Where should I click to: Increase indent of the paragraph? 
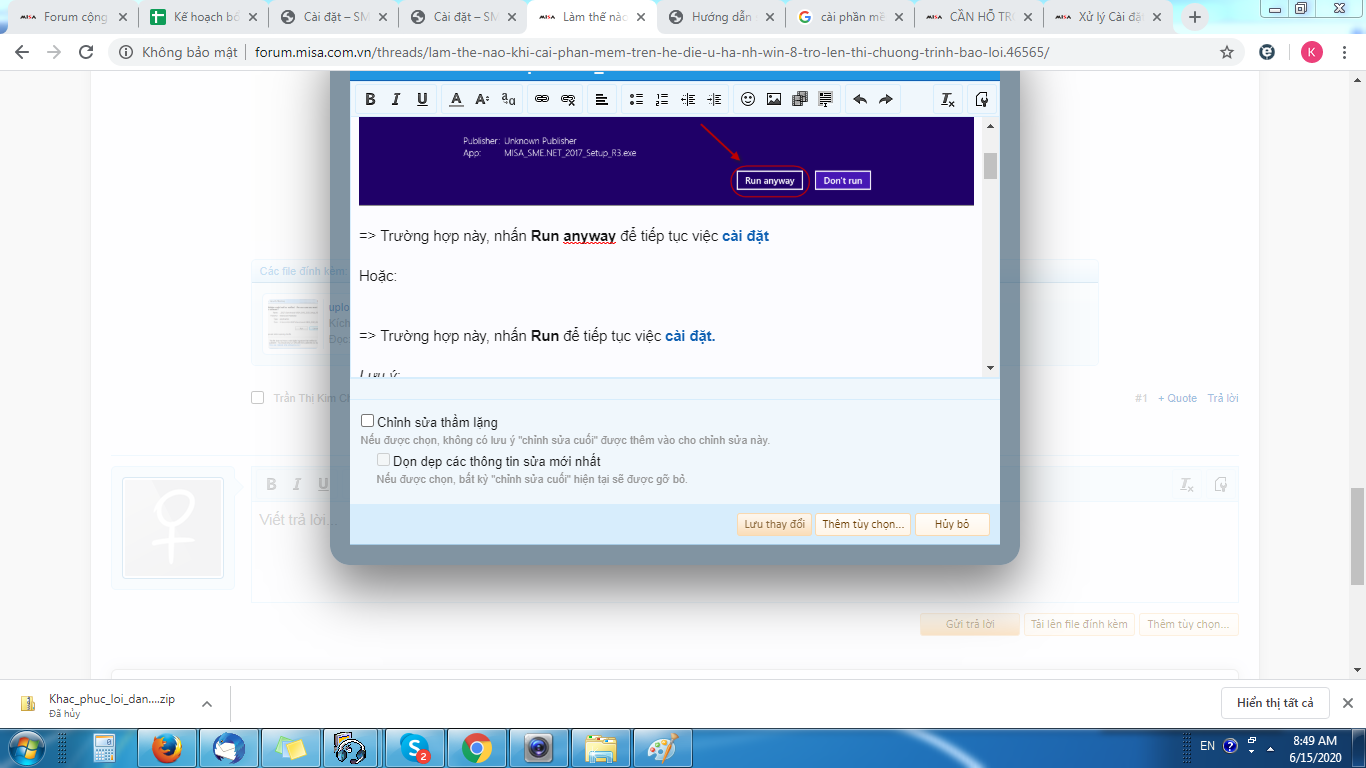pos(714,99)
